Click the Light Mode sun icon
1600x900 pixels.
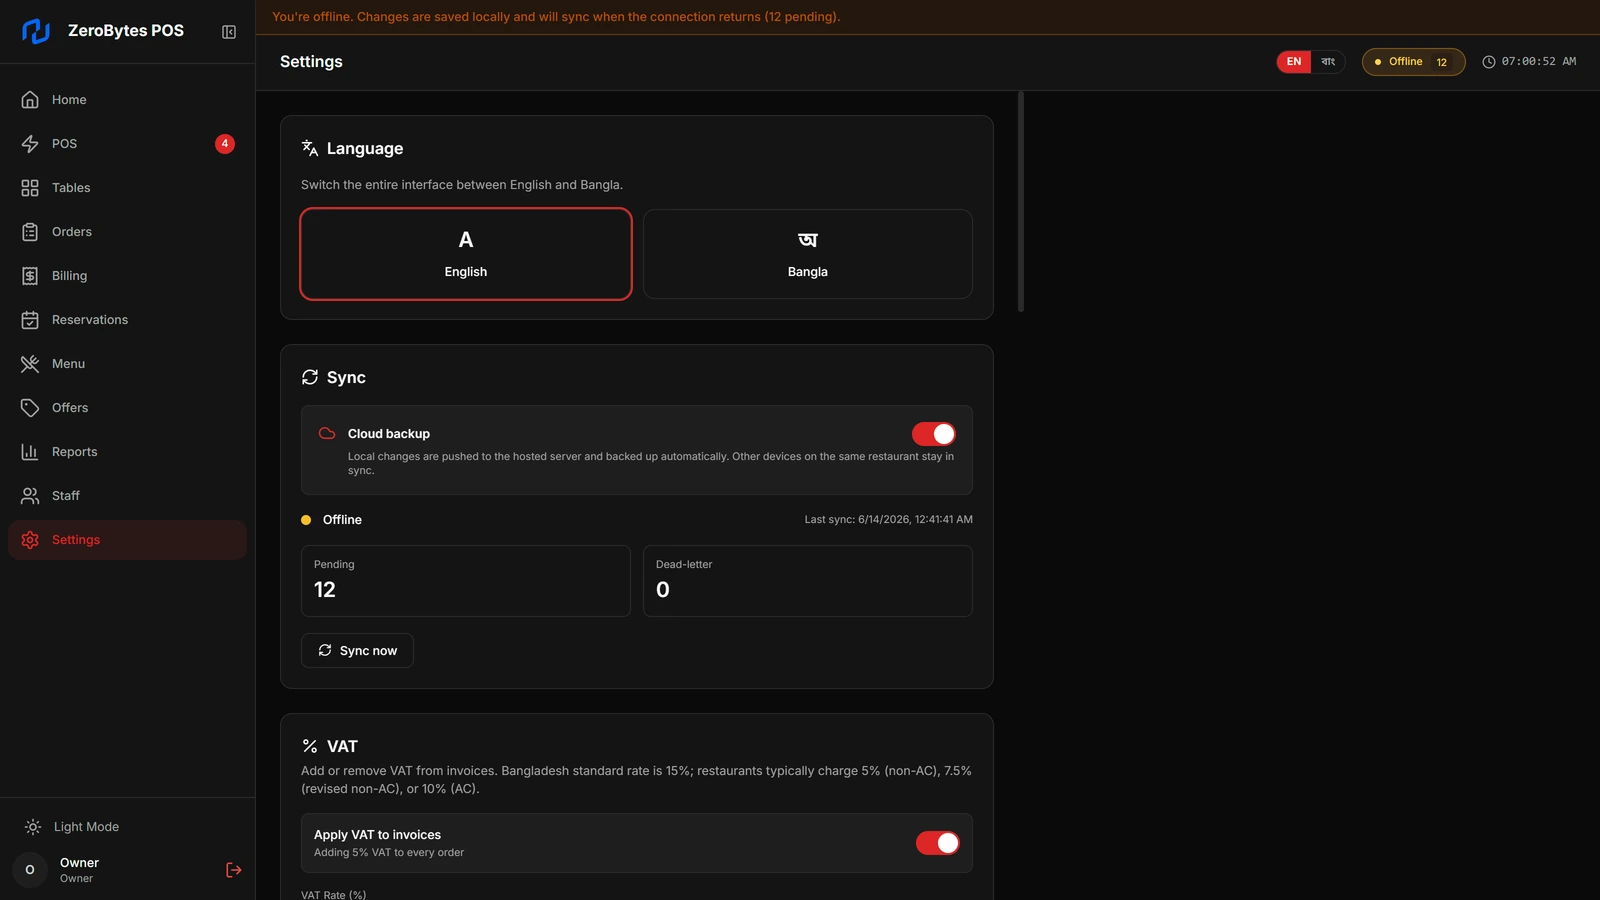point(33,827)
